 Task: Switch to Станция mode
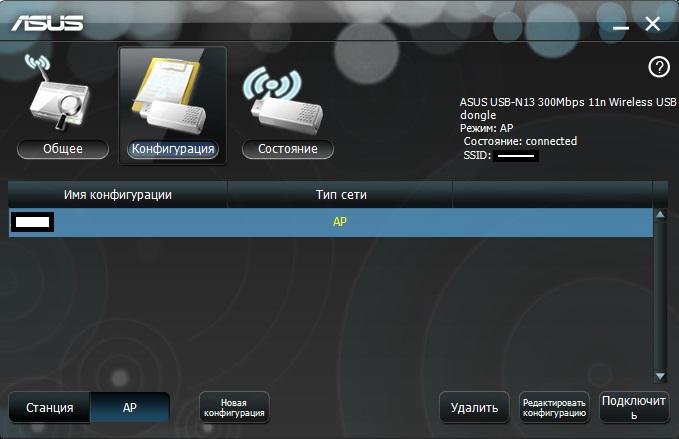49,408
